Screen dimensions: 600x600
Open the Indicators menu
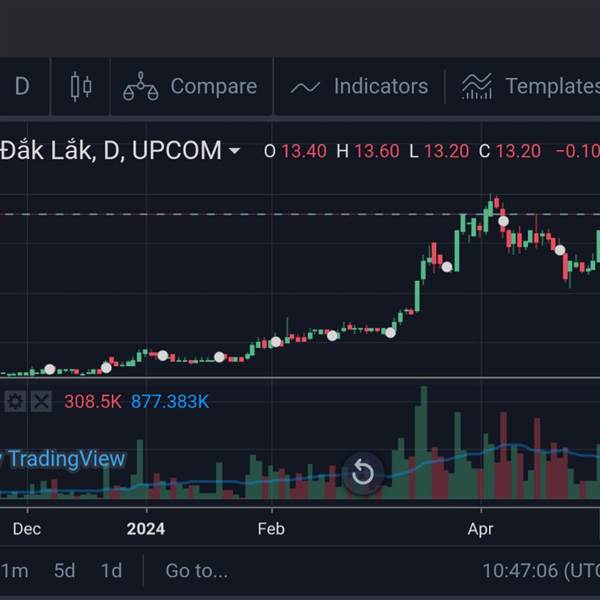coord(360,86)
